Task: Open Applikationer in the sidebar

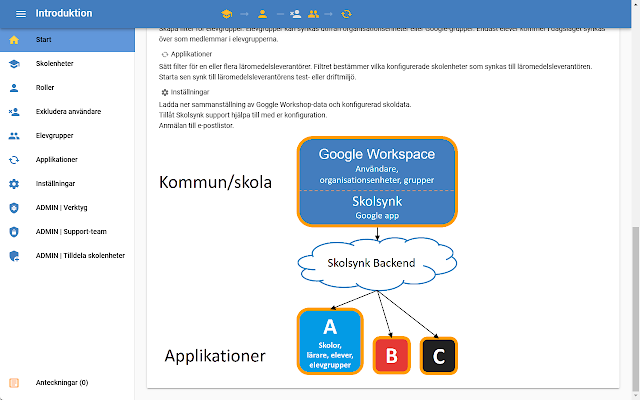Action: tap(67, 160)
